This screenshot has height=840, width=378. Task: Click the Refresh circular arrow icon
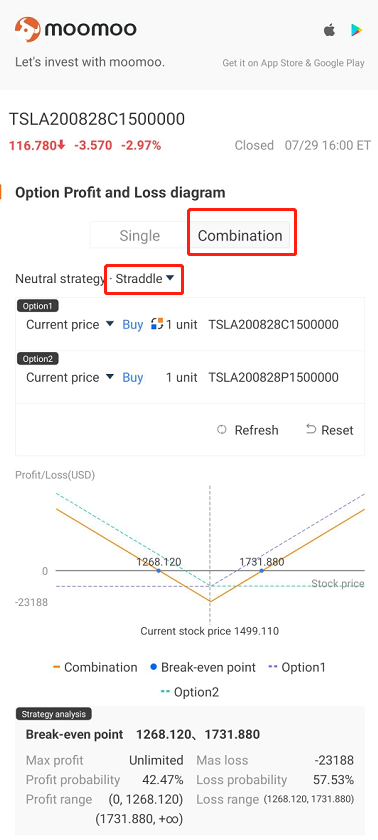coord(222,430)
